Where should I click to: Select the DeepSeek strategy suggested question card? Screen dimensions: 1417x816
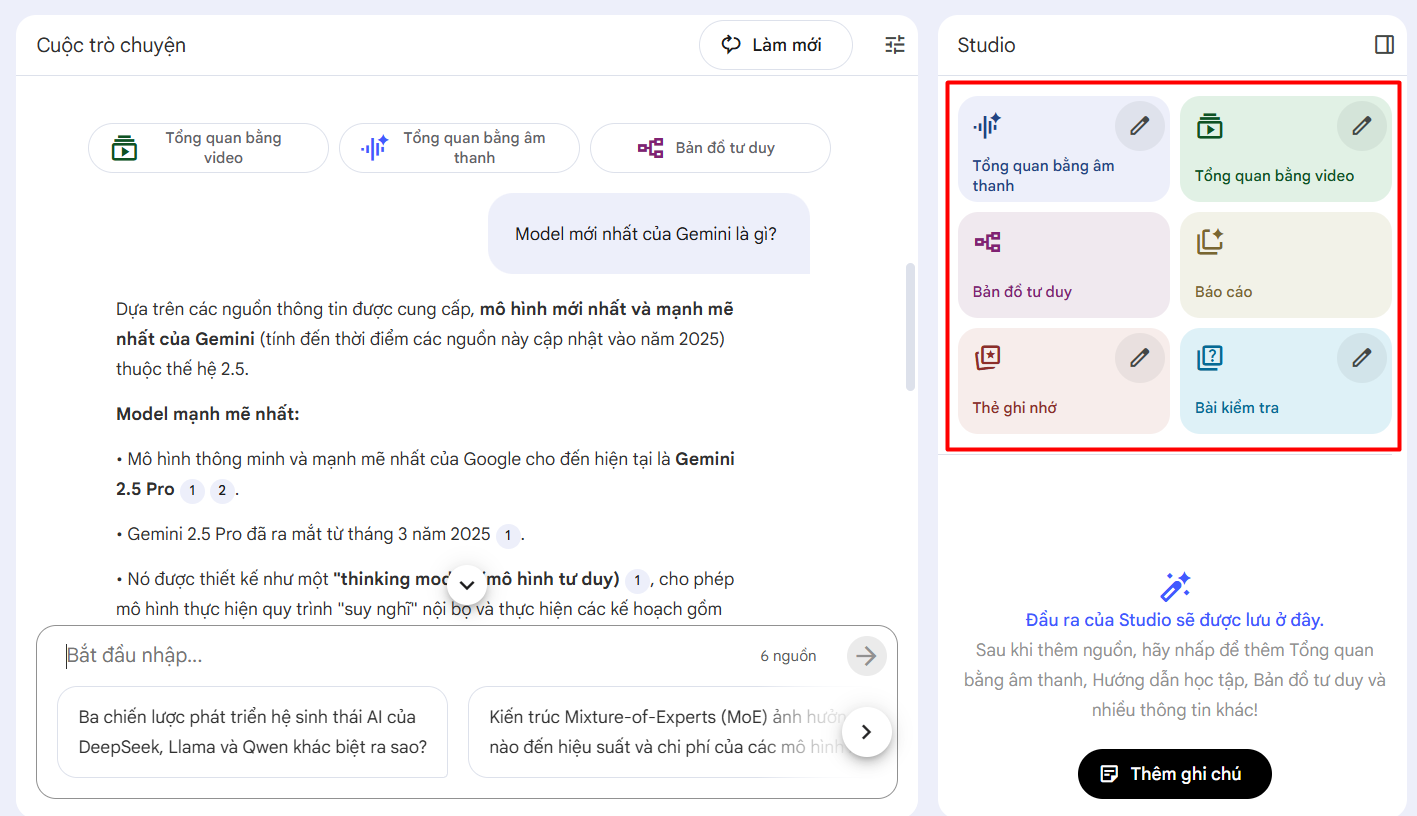click(x=252, y=731)
